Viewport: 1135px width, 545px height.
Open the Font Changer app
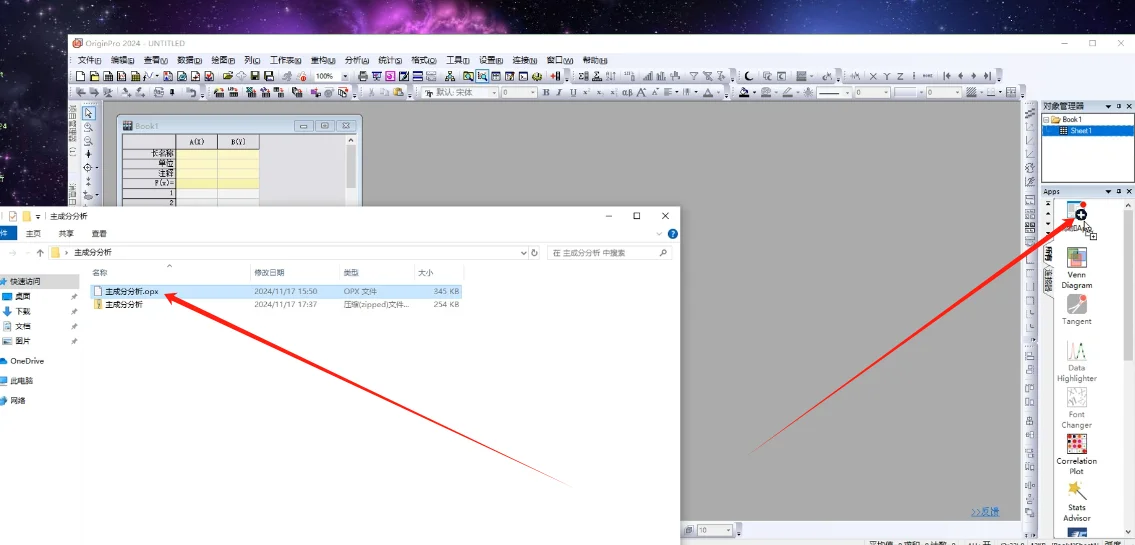1076,408
